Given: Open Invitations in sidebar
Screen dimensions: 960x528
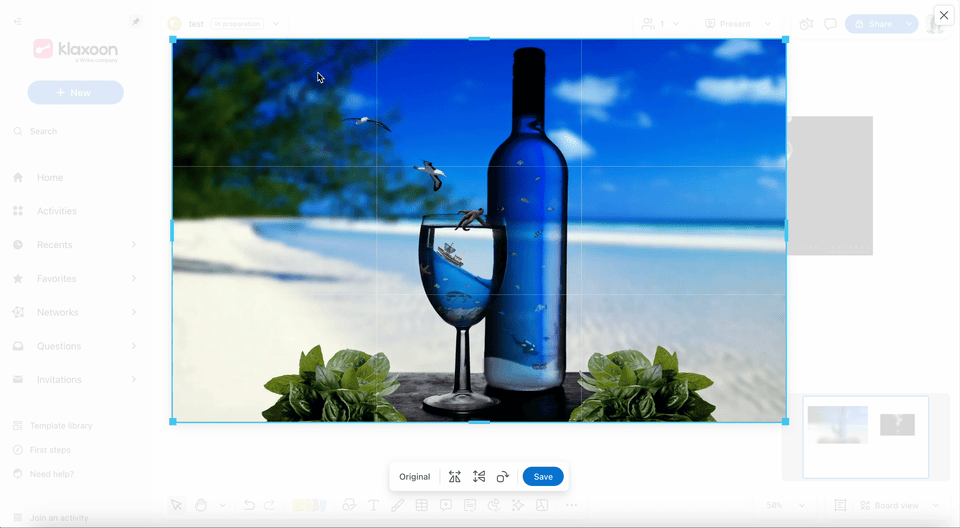Looking at the screenshot, I should [59, 380].
